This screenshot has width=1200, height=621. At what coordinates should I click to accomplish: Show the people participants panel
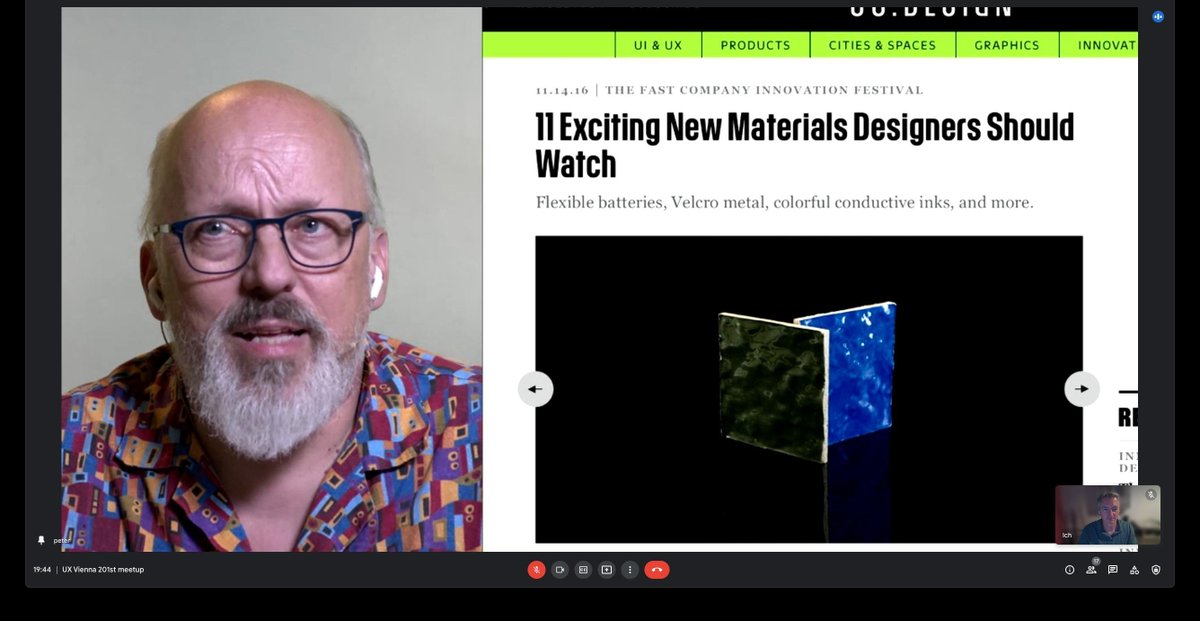point(1091,570)
